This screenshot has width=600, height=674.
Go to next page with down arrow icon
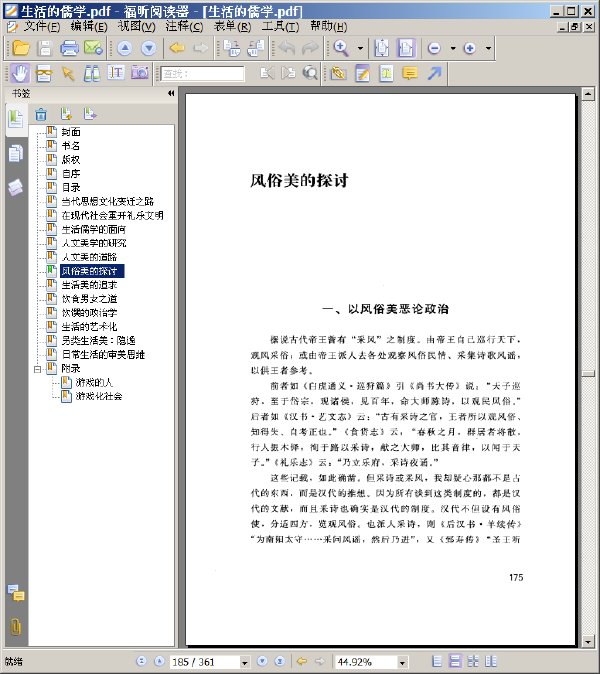pyautogui.click(x=149, y=48)
